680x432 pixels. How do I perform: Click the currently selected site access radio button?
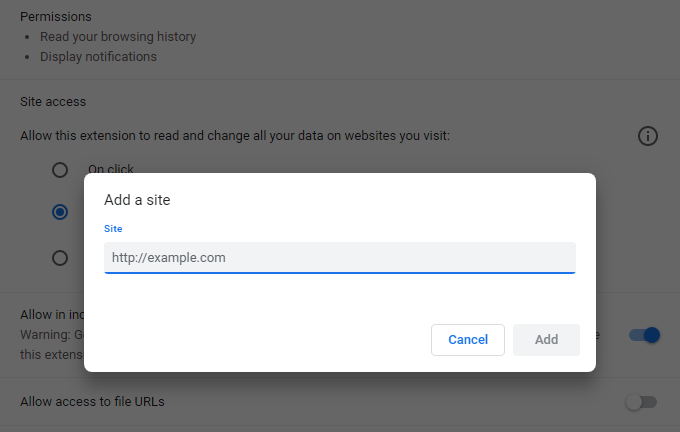[x=60, y=212]
